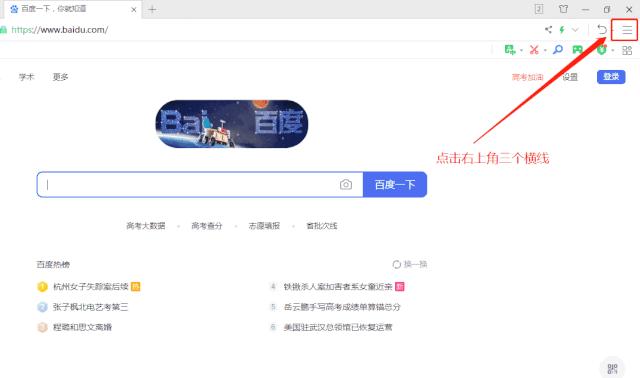Viewport: 640px width, 378px height.
Task: Expand the address bar chevron dropdown
Action: pos(575,29)
